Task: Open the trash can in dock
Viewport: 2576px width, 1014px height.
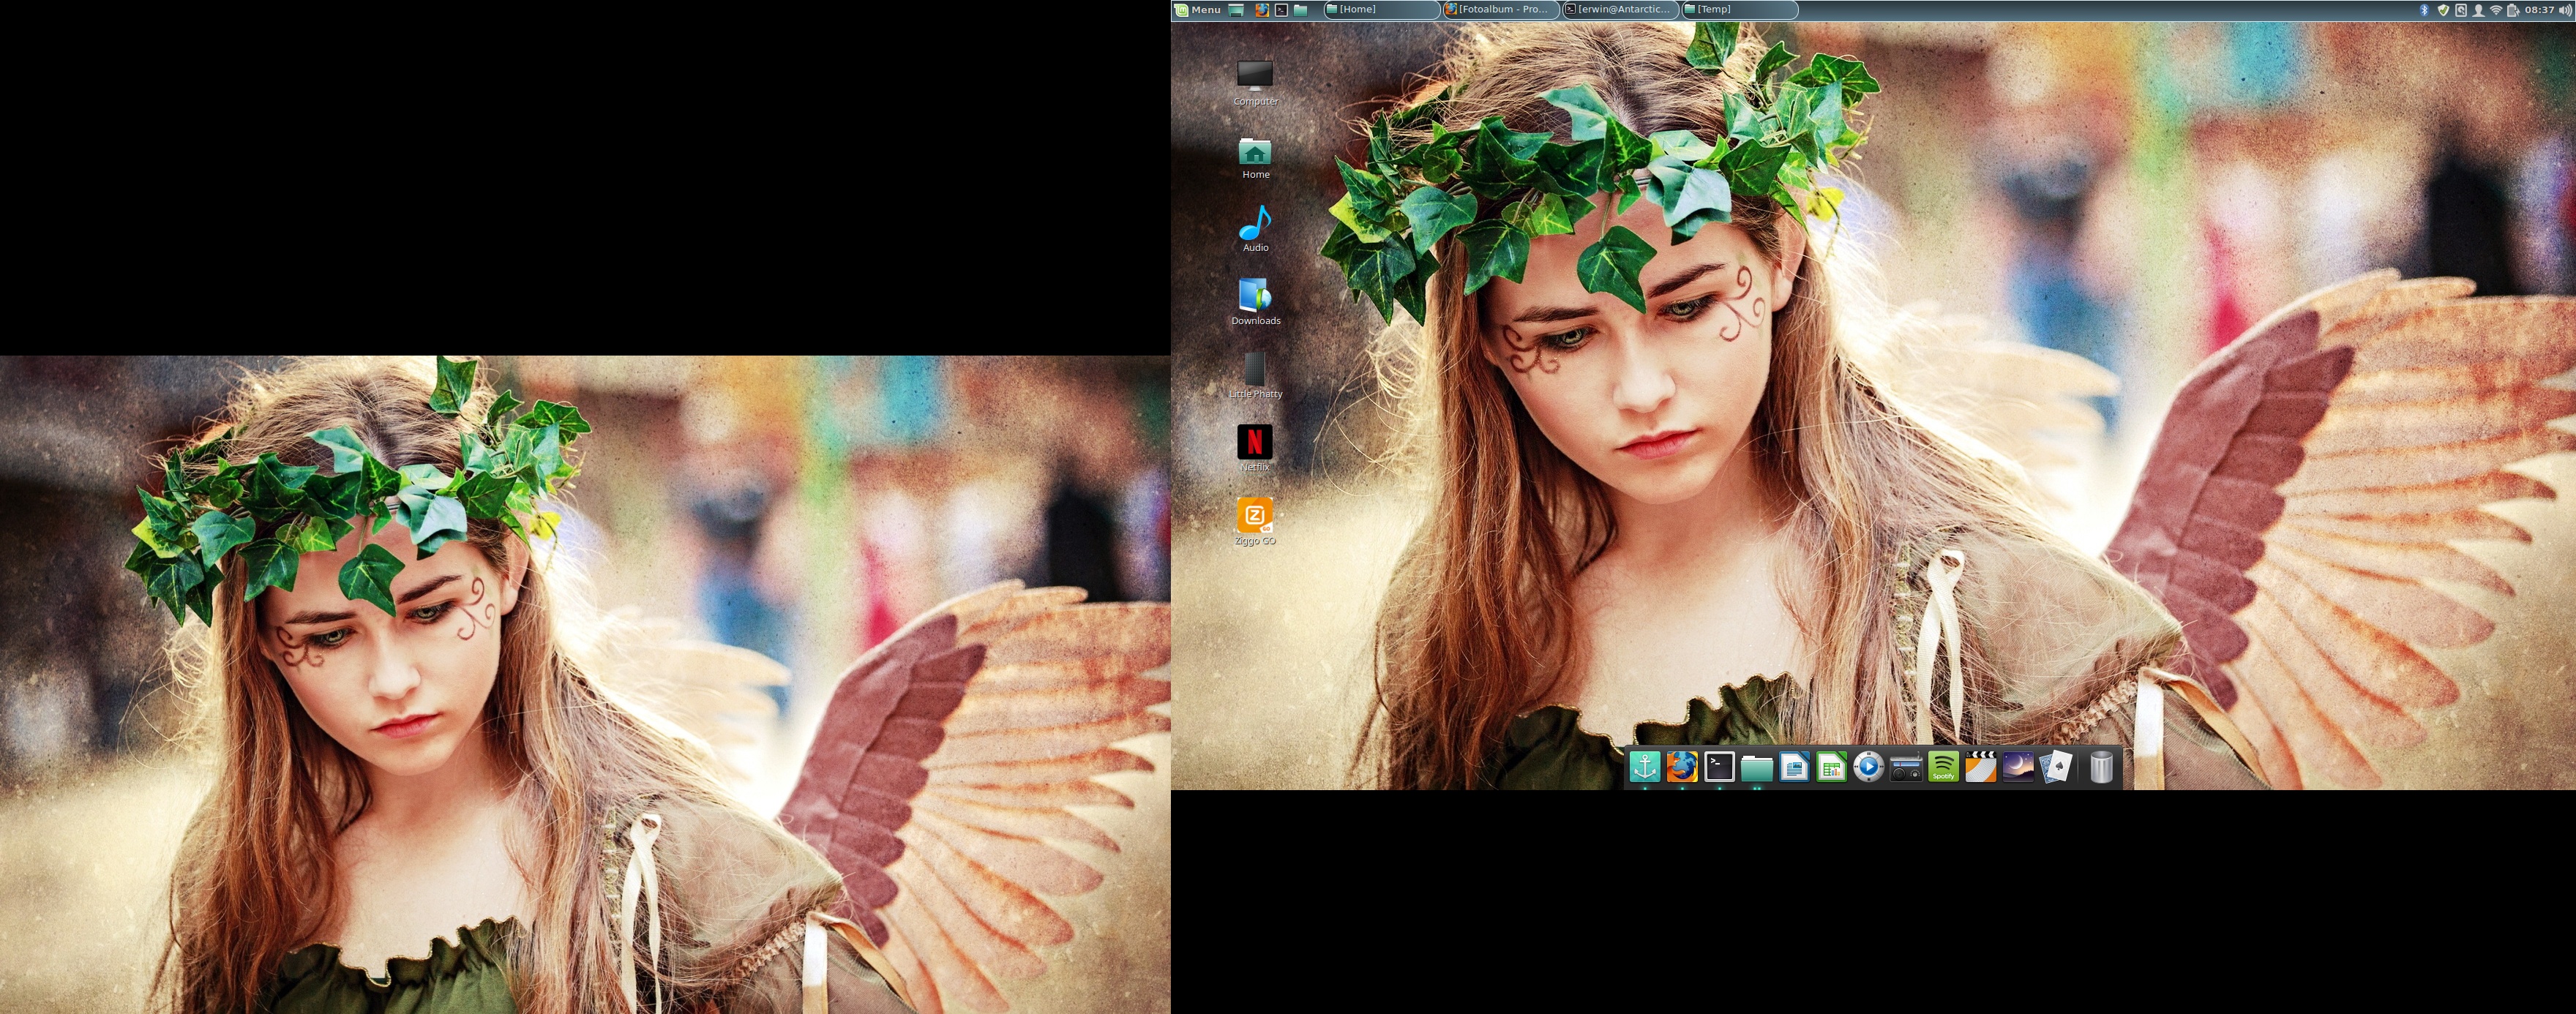Action: [x=2101, y=767]
